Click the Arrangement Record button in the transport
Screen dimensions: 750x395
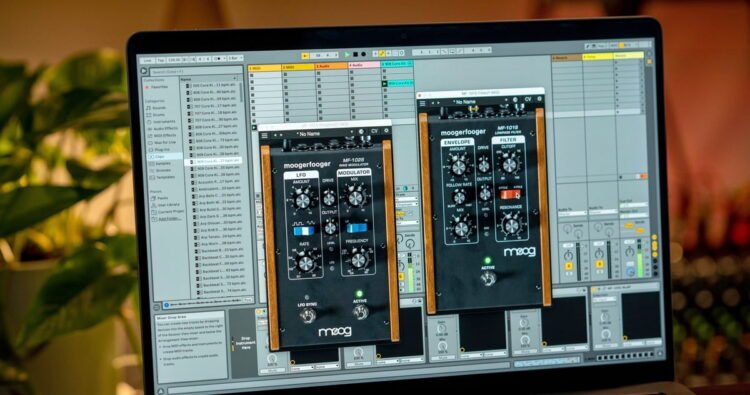point(363,55)
